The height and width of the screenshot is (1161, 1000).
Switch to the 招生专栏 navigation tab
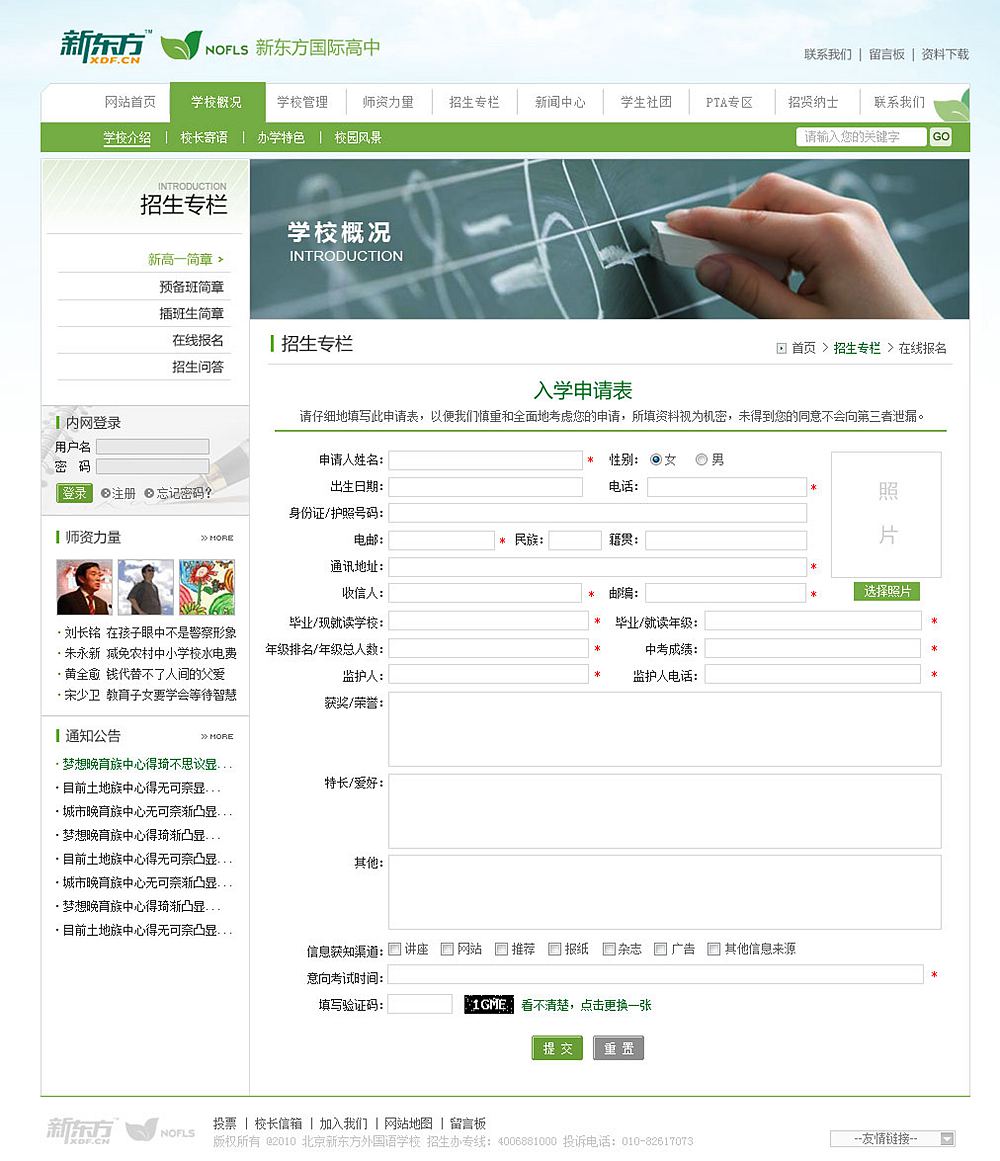pos(473,101)
